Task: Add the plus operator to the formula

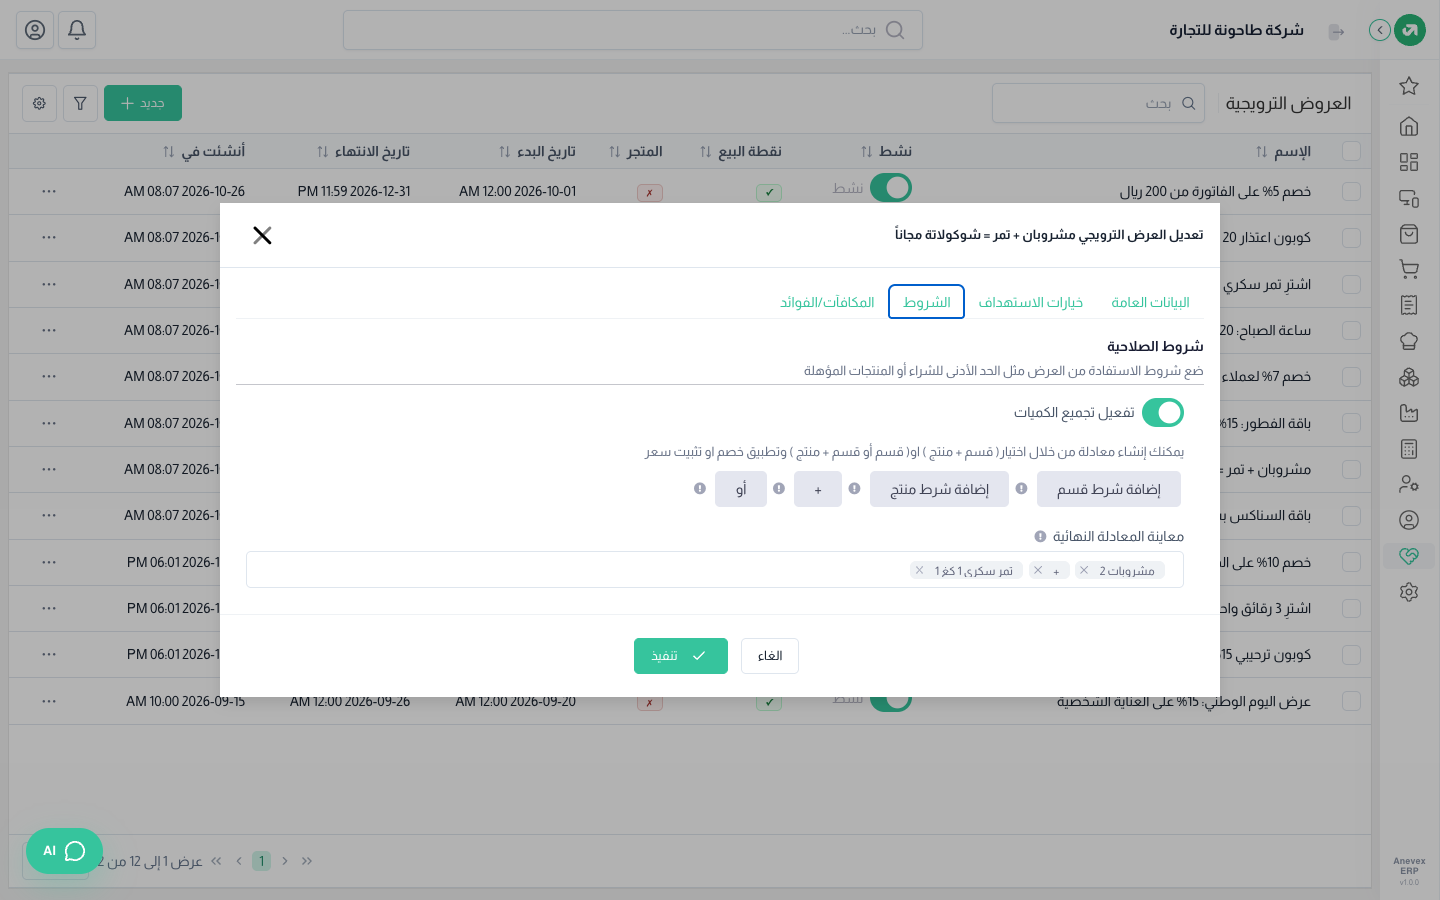Action: [x=818, y=489]
